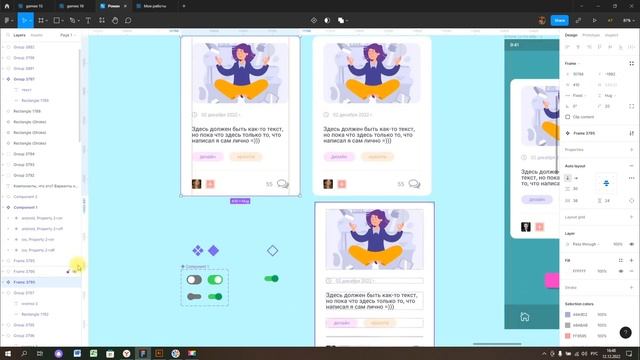Open the help question-mark button
This screenshot has width=640, height=360.
coord(625,333)
